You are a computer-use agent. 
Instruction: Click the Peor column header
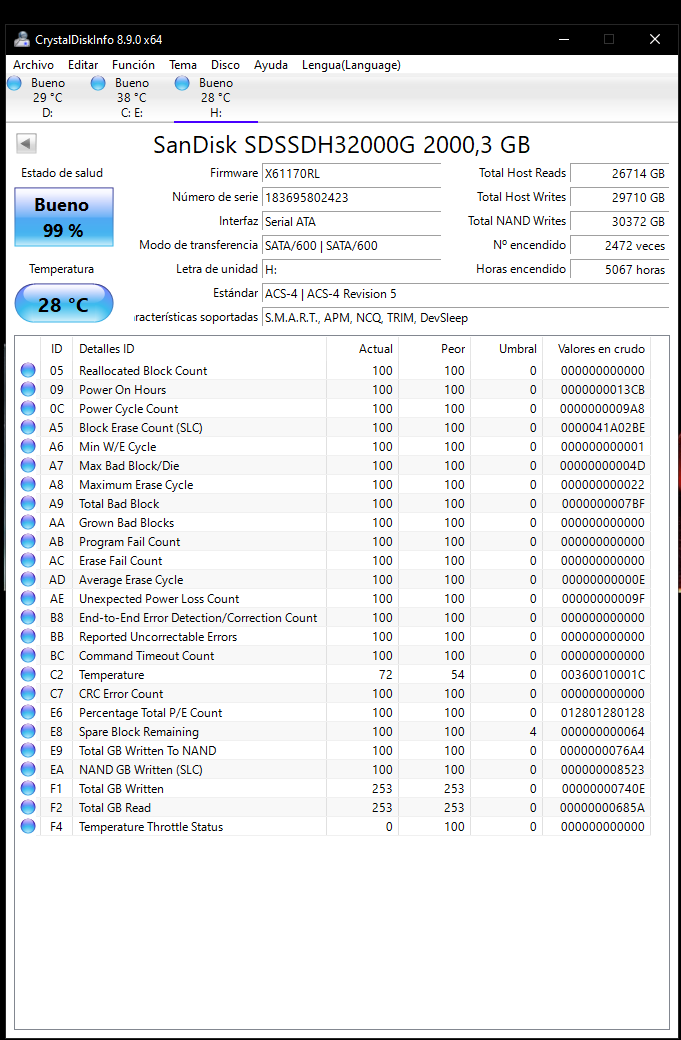(434, 349)
